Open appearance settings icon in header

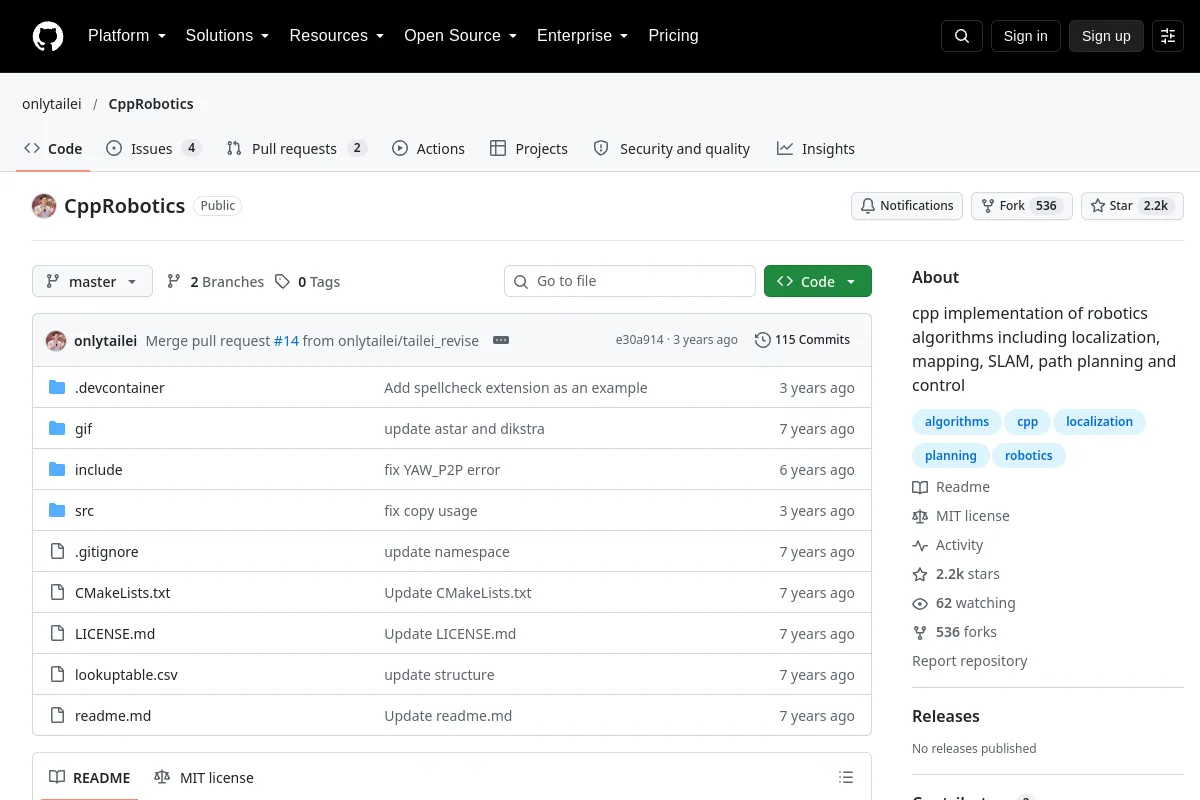pos(1168,36)
